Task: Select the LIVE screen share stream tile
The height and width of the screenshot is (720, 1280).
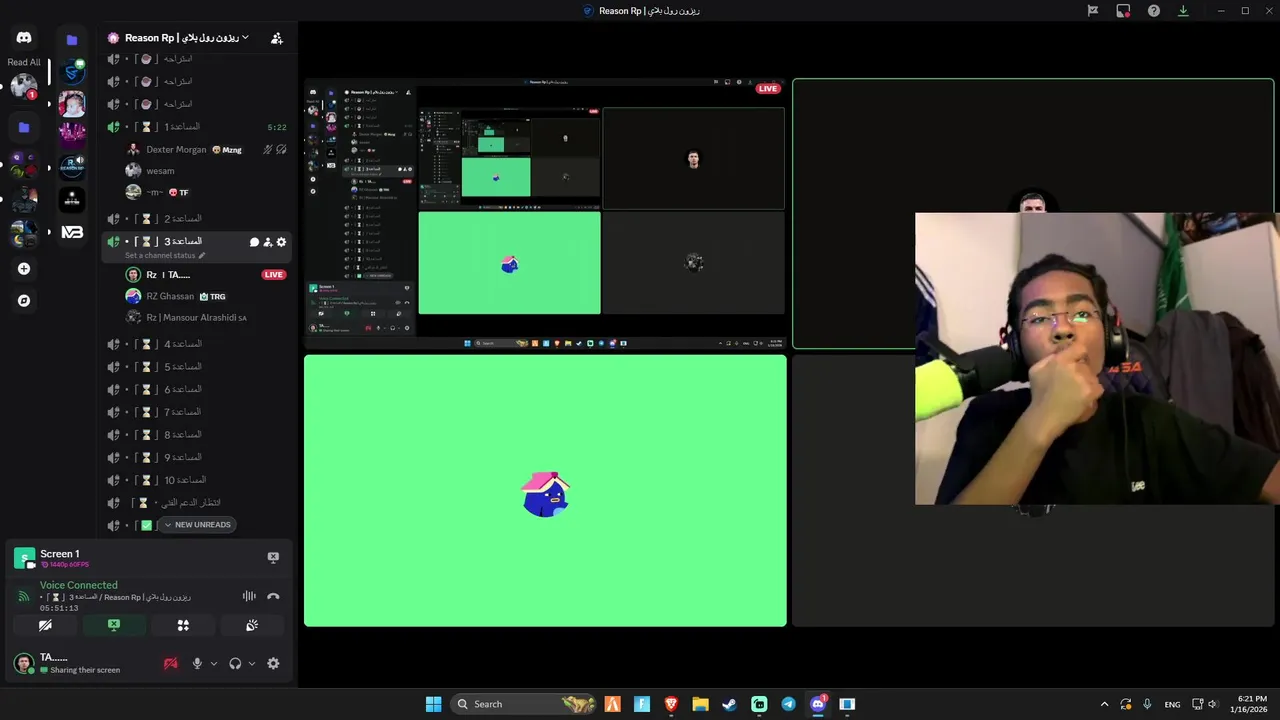Action: [x=545, y=213]
